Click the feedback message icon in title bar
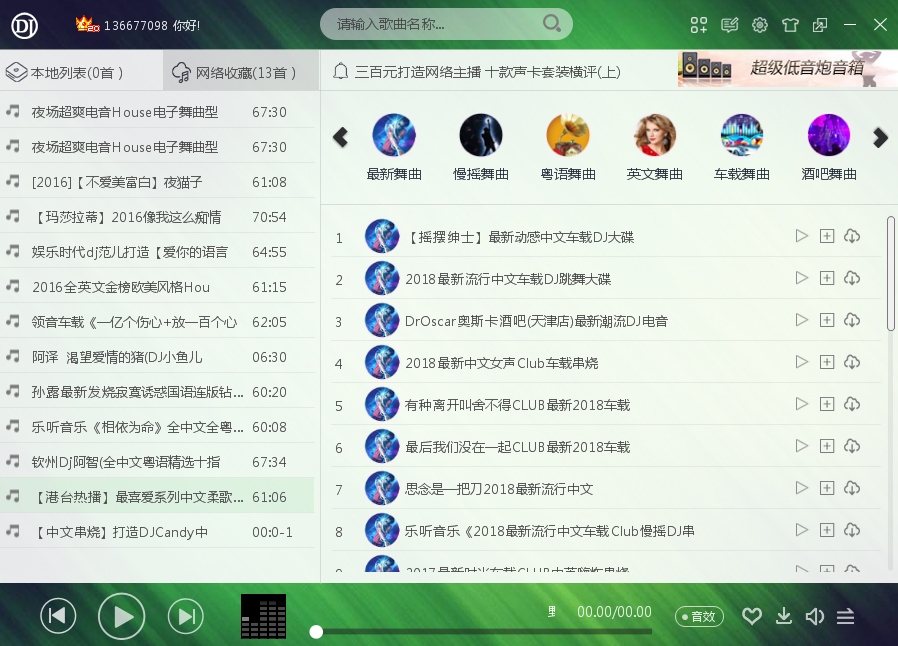 point(730,25)
